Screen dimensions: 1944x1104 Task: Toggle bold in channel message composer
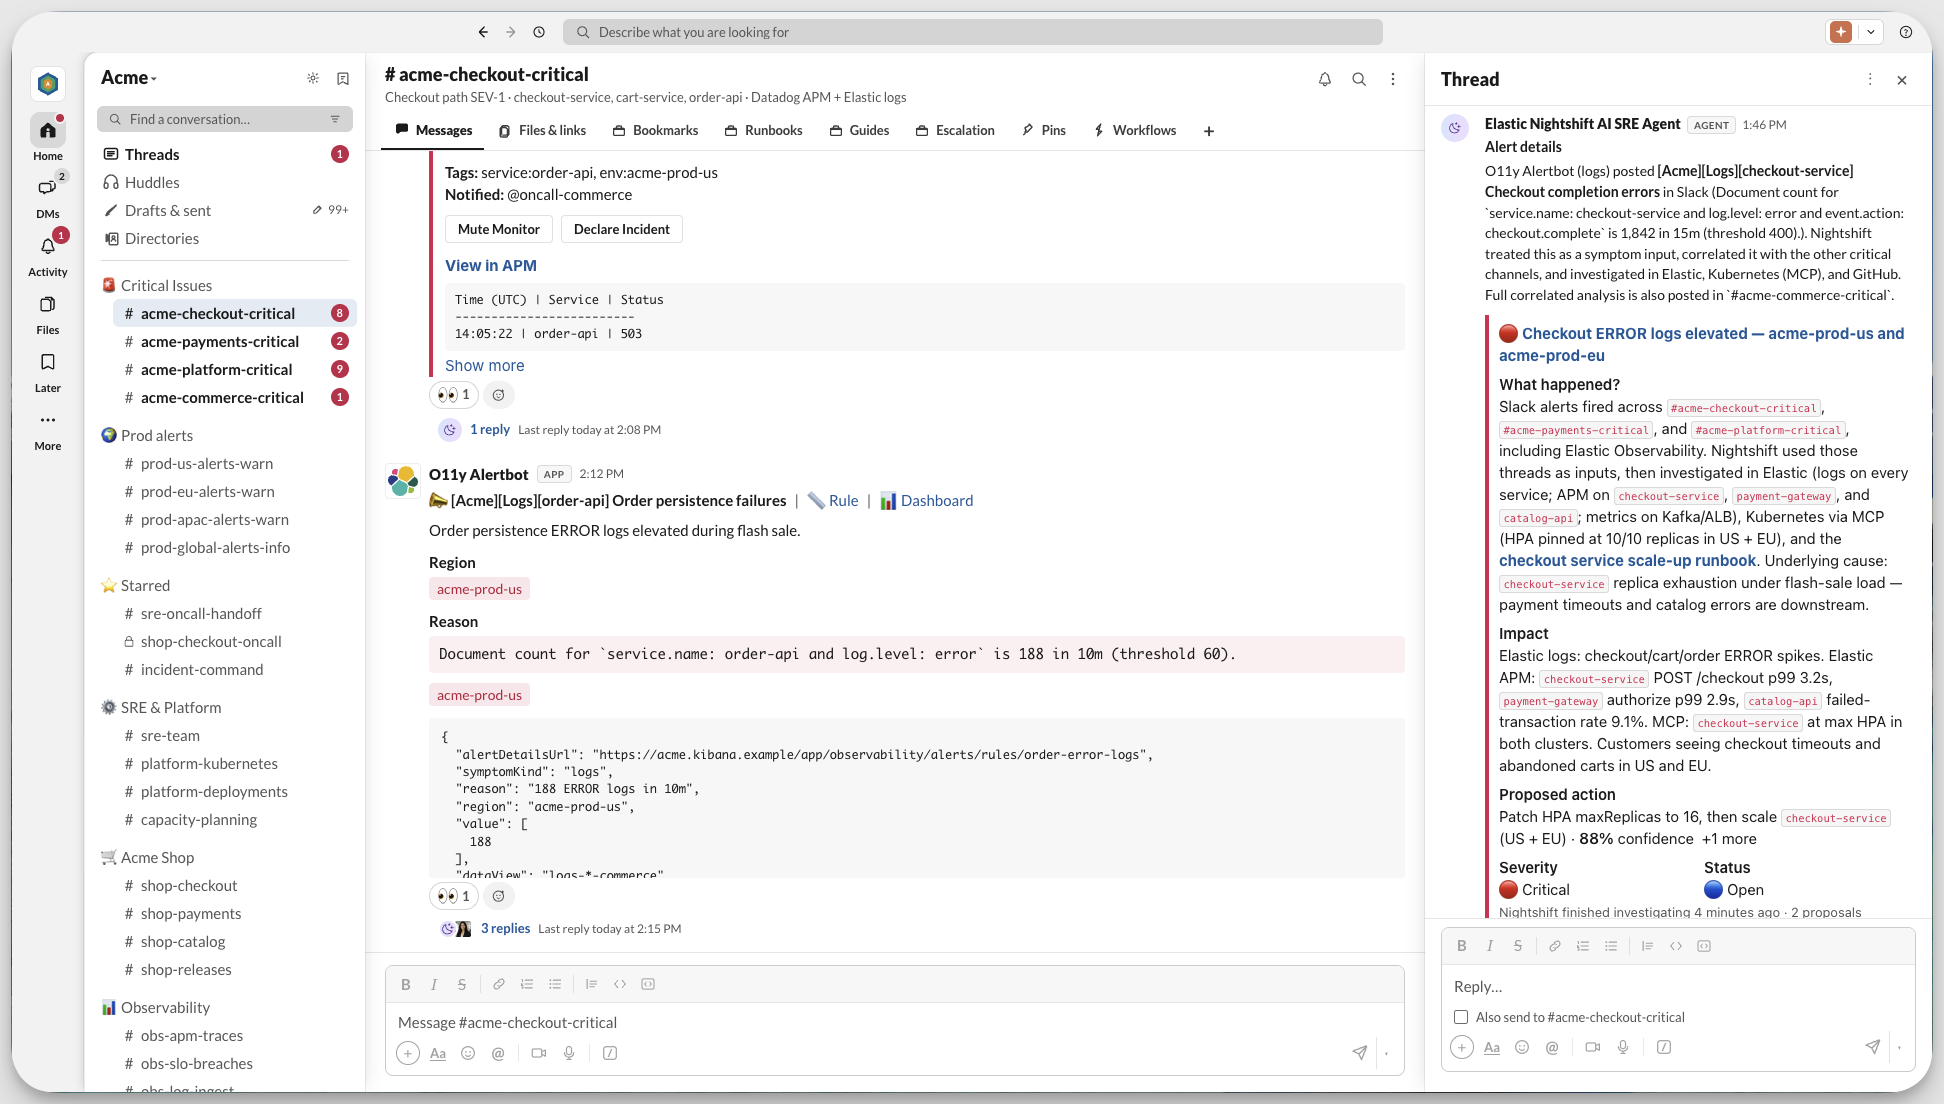point(406,984)
